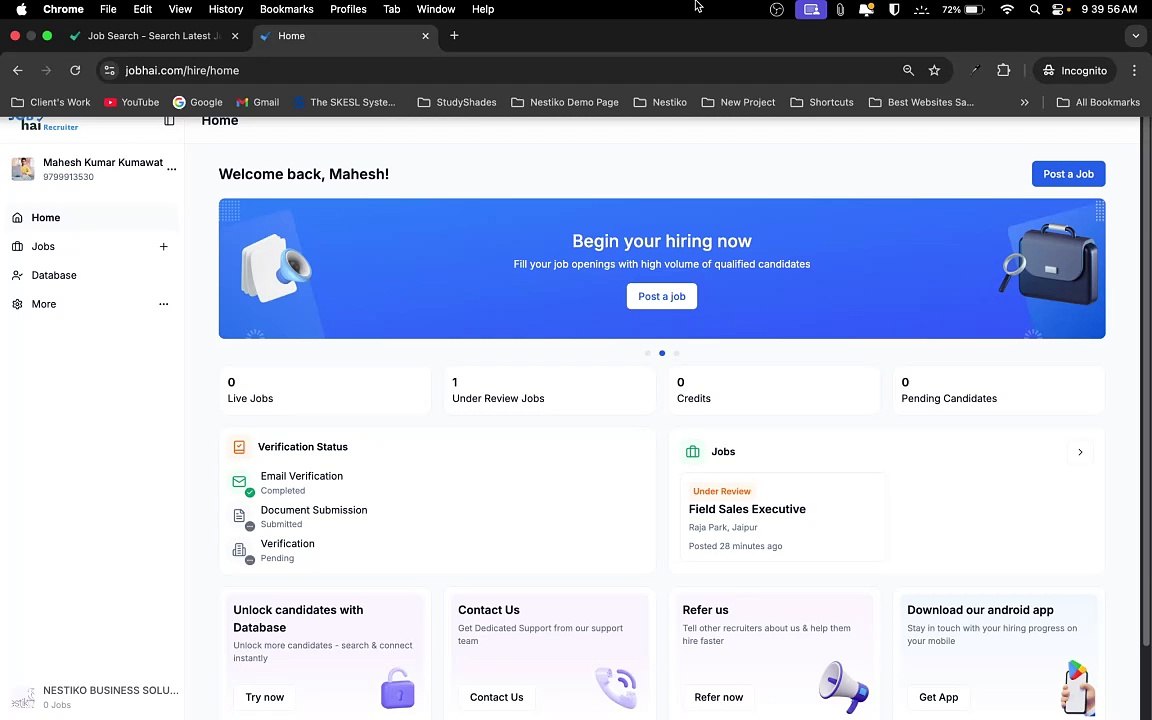The image size is (1152, 720).
Task: Collapse the sidebar panel icon
Action: (169, 120)
